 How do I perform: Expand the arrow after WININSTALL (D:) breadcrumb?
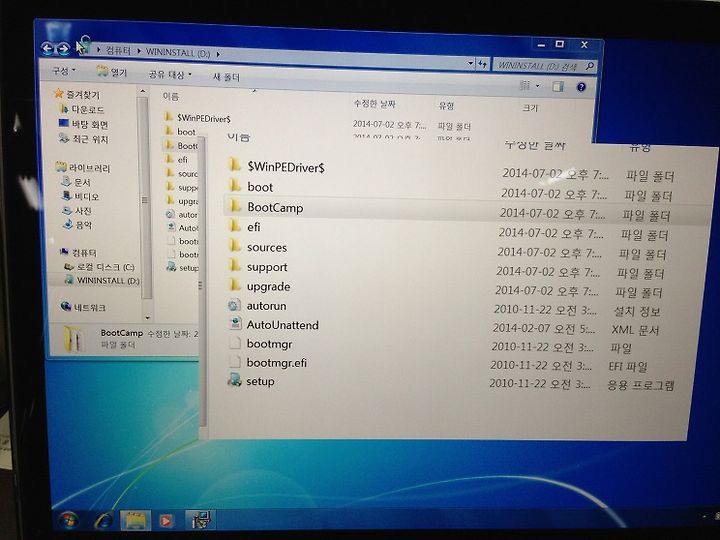pos(218,54)
